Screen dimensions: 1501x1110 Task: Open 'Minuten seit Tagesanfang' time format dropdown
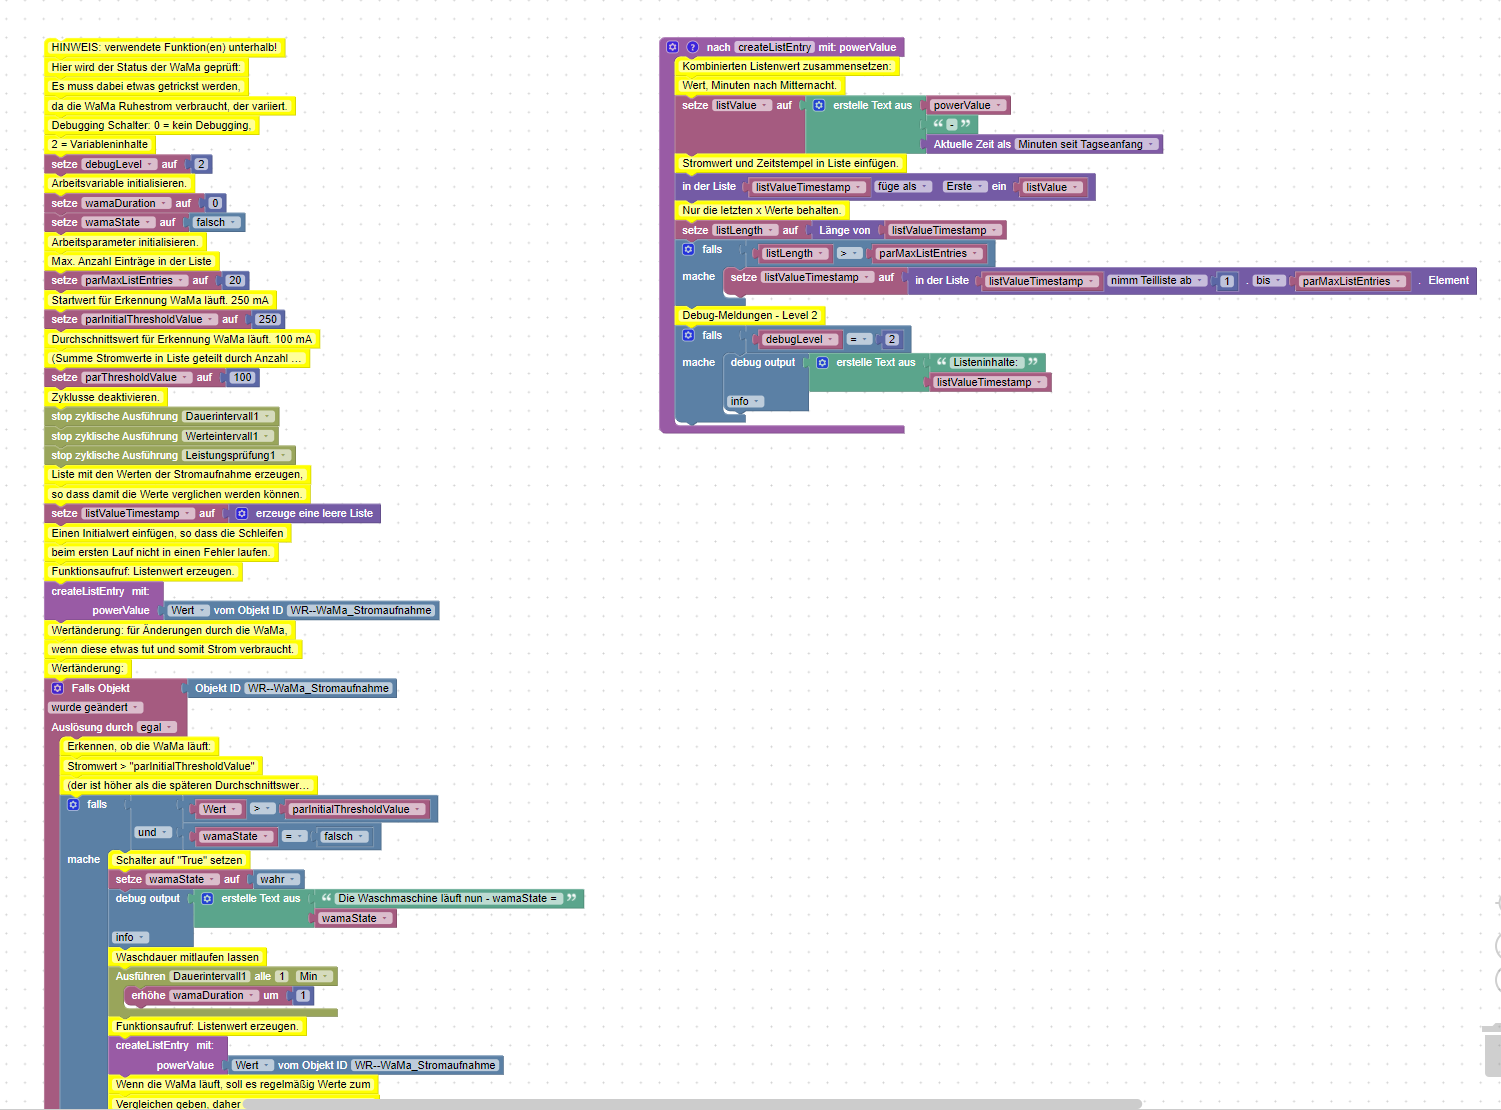(1087, 144)
